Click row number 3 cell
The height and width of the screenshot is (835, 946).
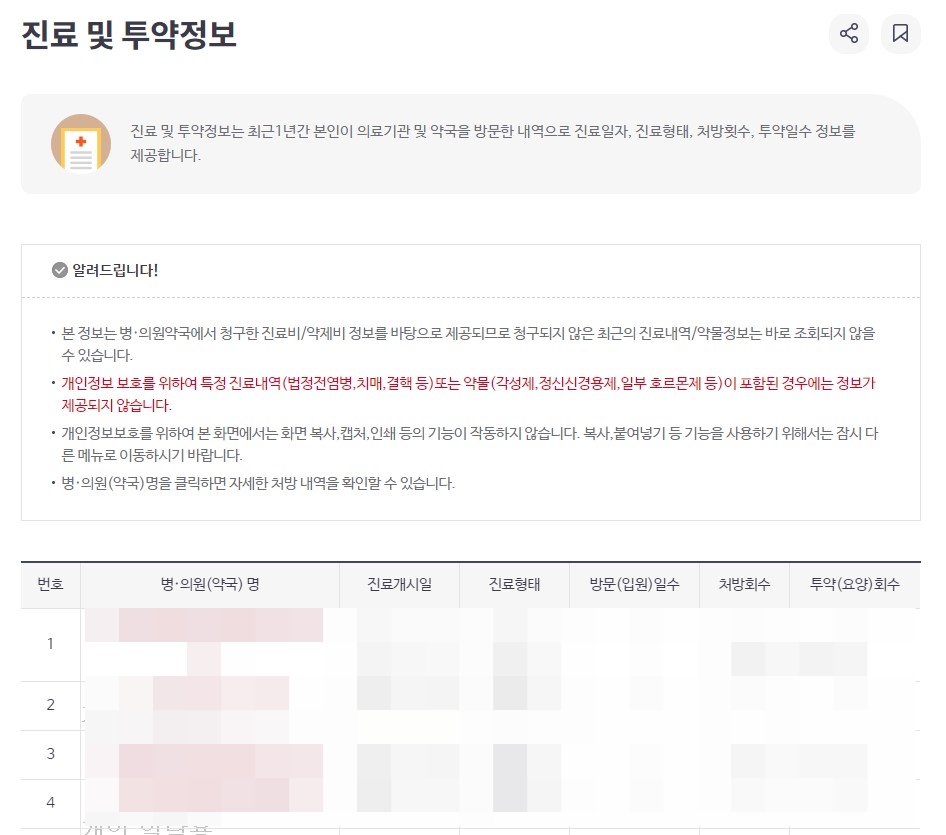[x=51, y=754]
